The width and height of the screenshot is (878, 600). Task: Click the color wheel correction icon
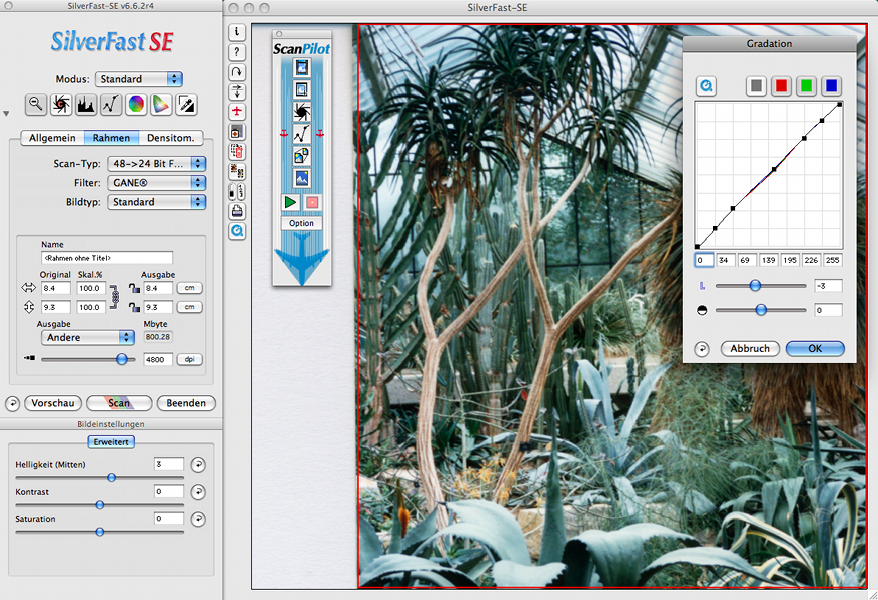pos(136,104)
